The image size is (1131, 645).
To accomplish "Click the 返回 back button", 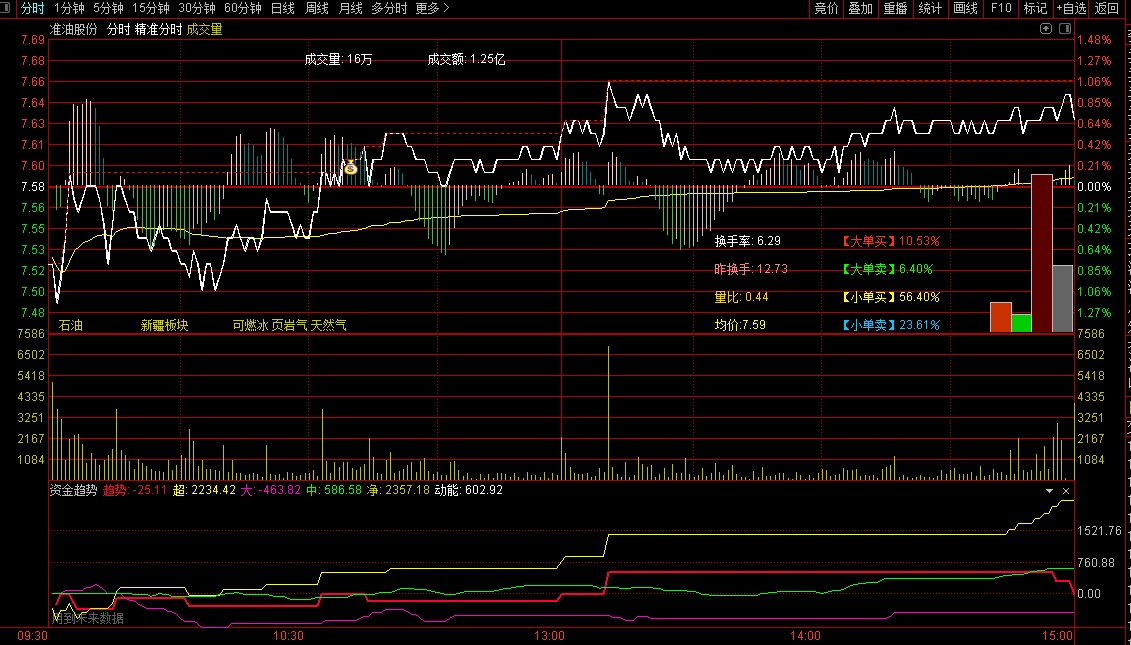I will point(1106,9).
